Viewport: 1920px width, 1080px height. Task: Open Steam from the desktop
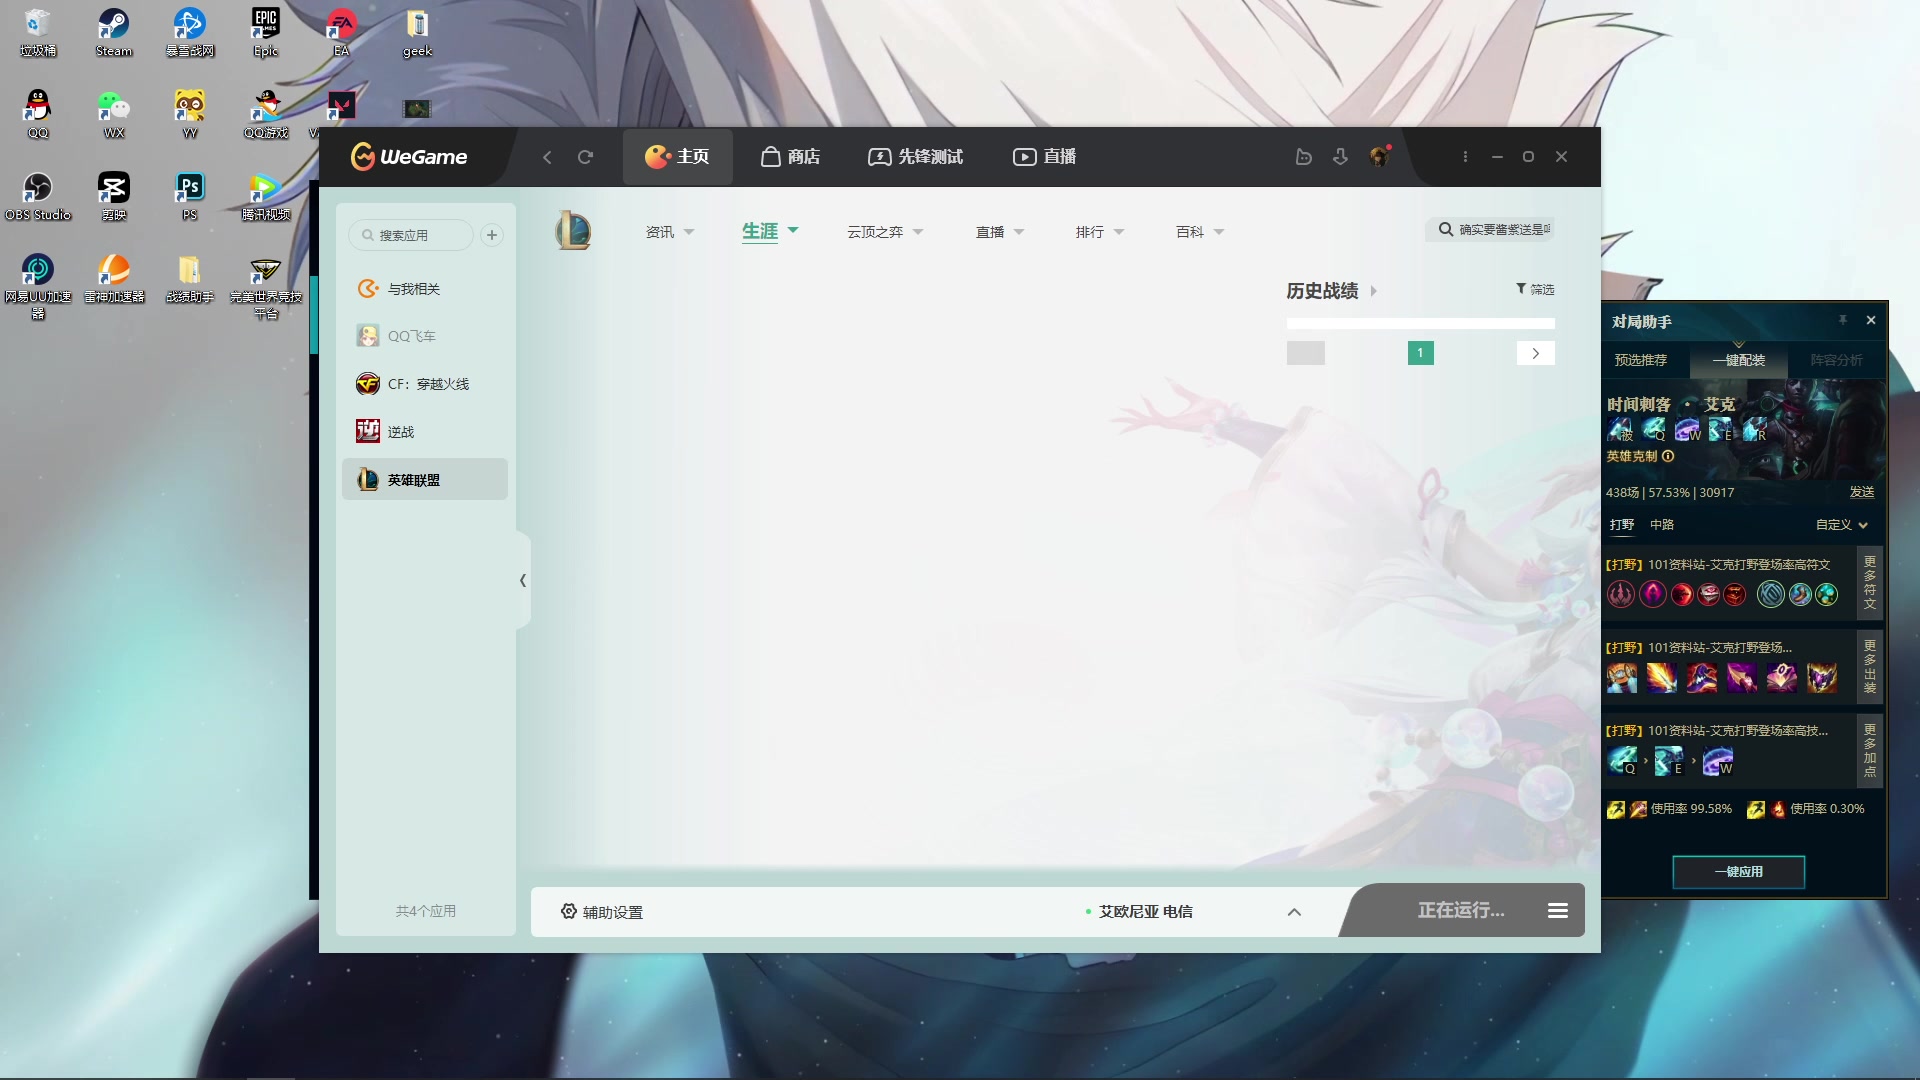pyautogui.click(x=113, y=32)
